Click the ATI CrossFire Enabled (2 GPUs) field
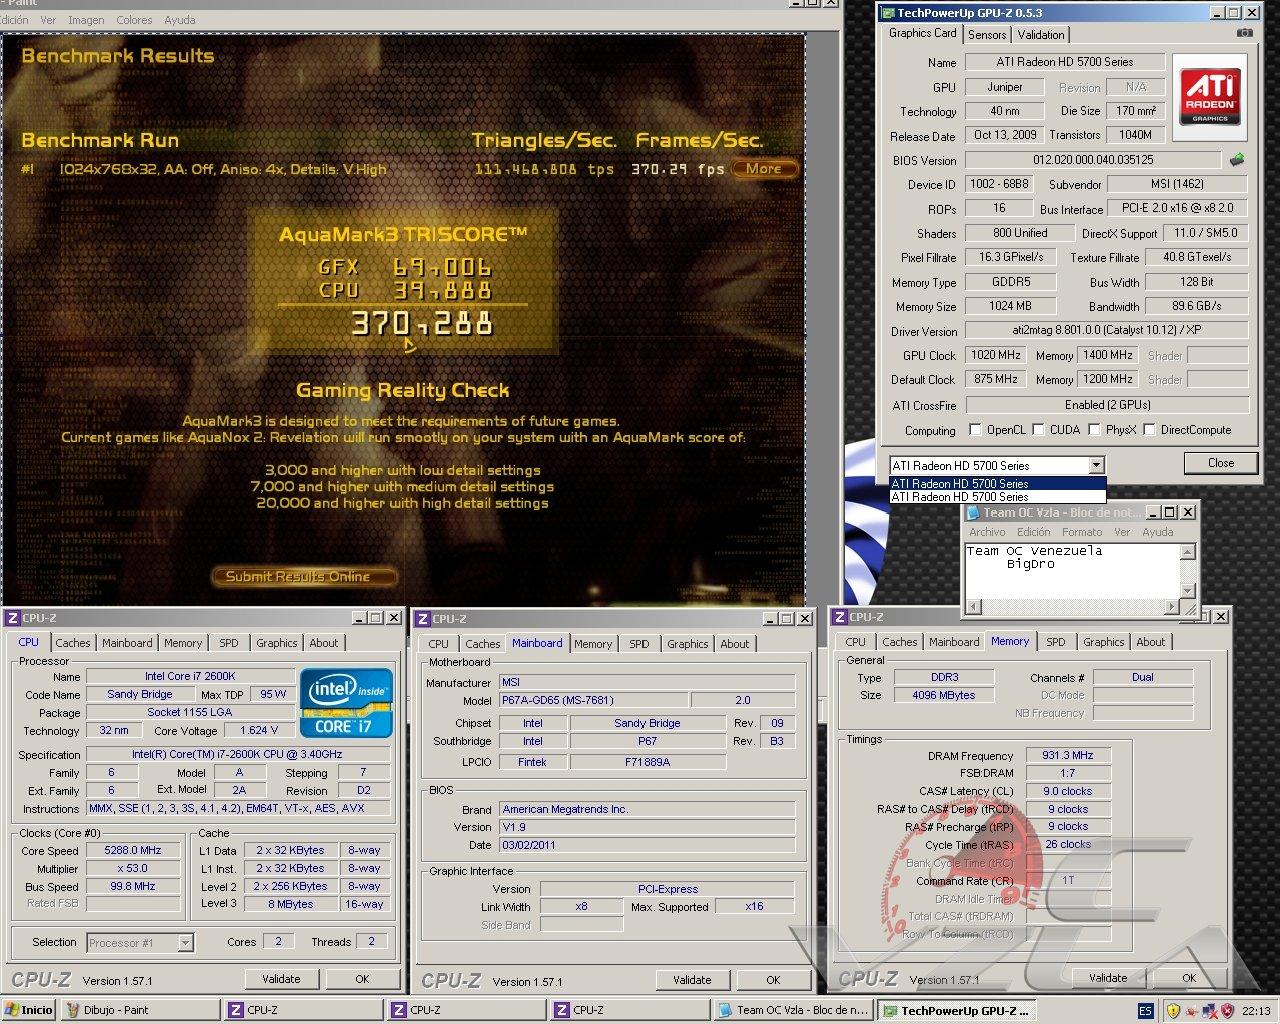This screenshot has width=1280, height=1024. [1107, 405]
